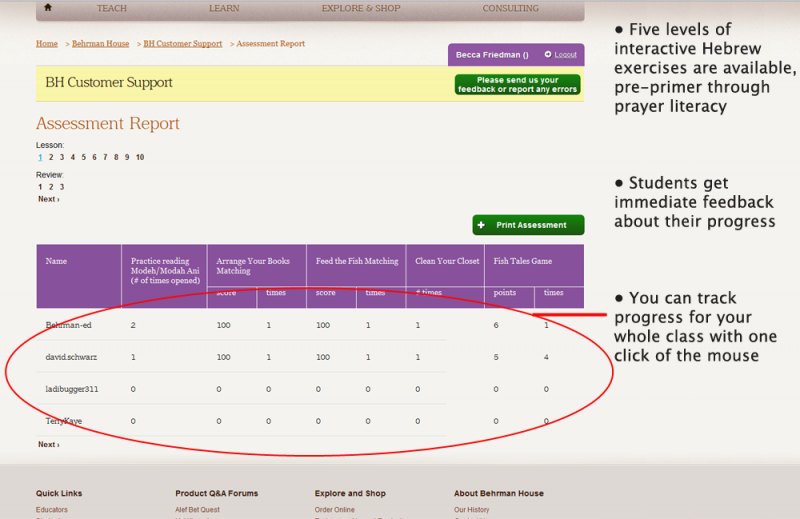Viewport: 800px width, 519px height.
Task: Select Lesson 1
Action: point(40,157)
